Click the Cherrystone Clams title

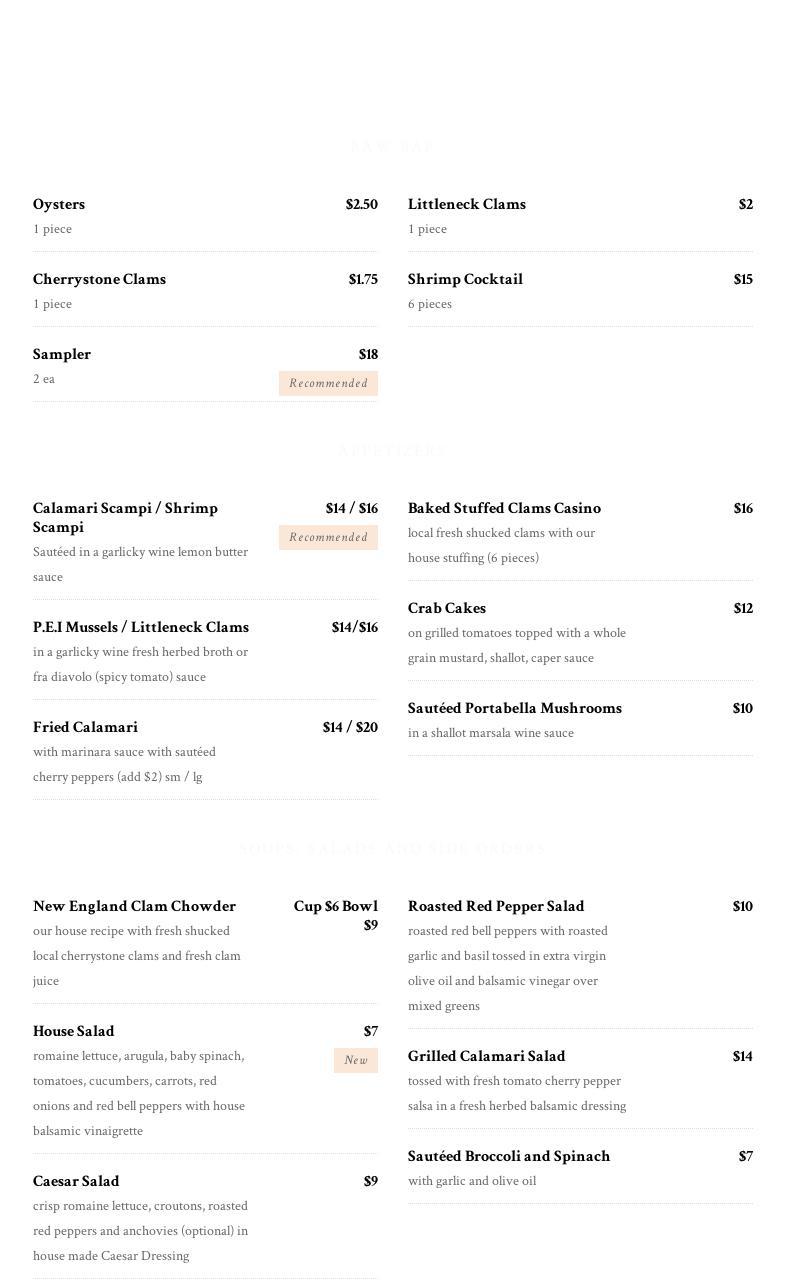tap(99, 279)
